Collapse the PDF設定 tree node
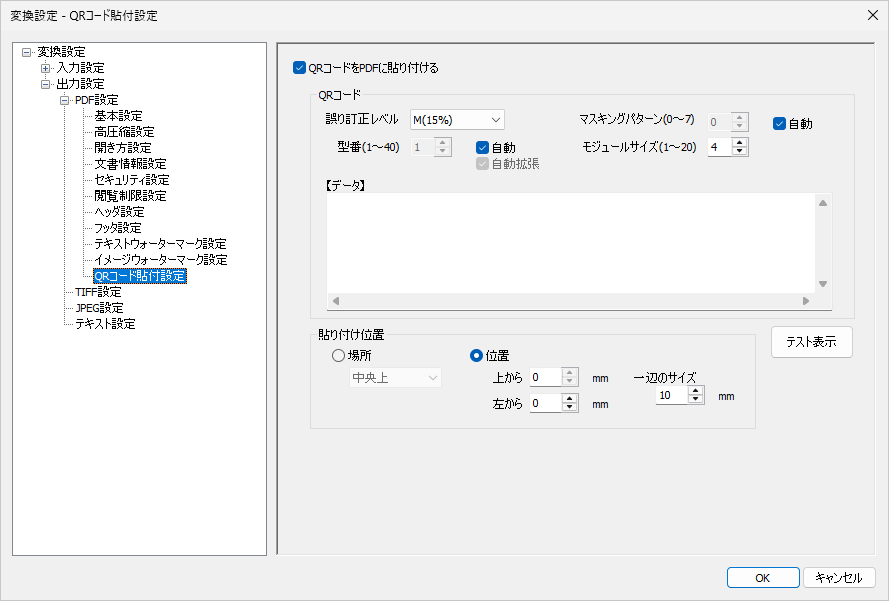Screen dimensions: 889x601 click(x=63, y=100)
